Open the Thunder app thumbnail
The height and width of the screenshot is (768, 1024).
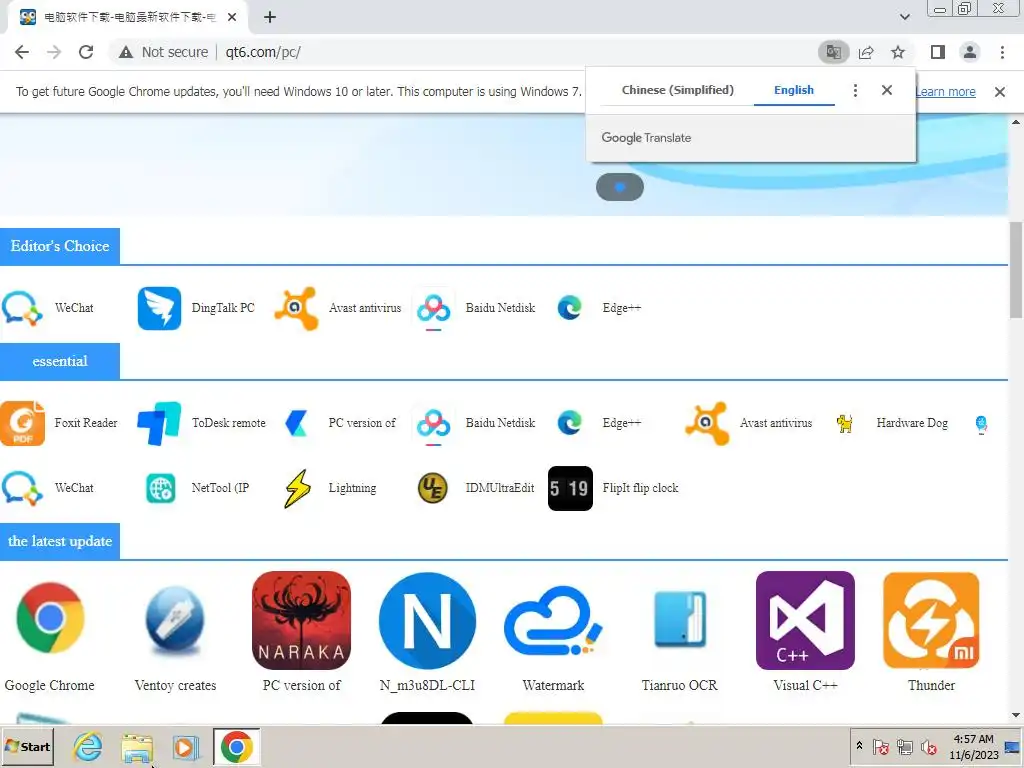[x=931, y=620]
